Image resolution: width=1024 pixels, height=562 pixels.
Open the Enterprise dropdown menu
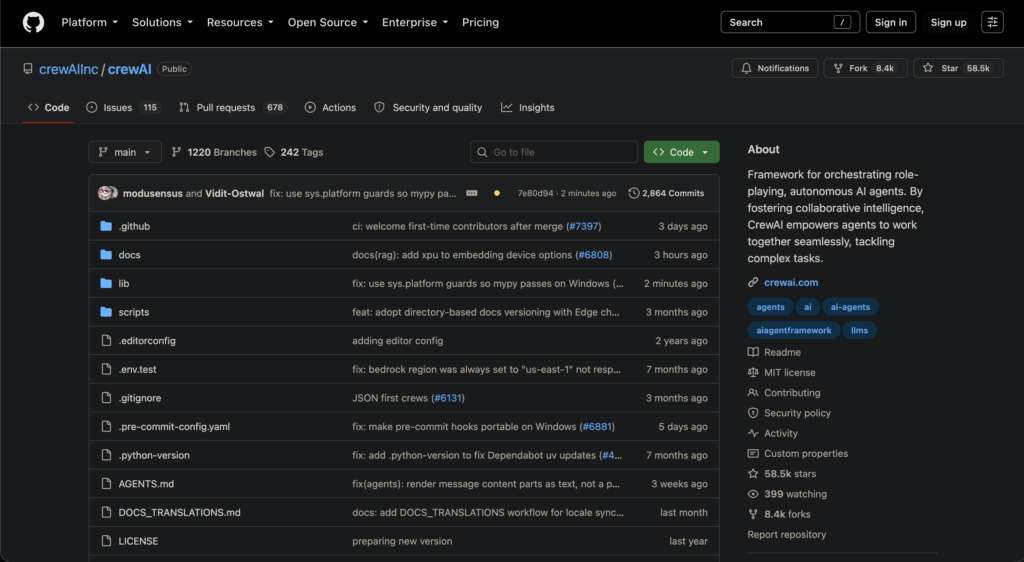[x=415, y=22]
